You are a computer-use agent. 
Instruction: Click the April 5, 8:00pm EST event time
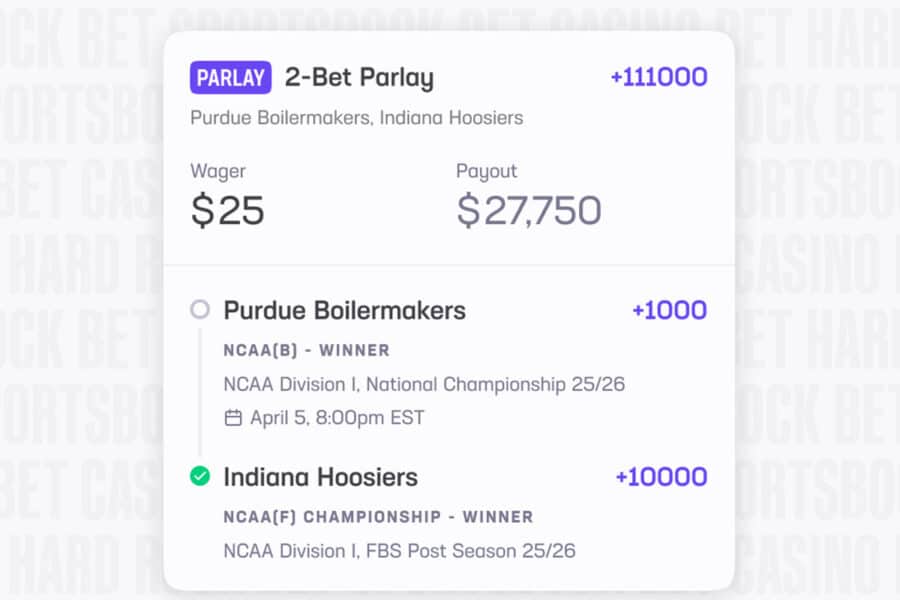335,418
